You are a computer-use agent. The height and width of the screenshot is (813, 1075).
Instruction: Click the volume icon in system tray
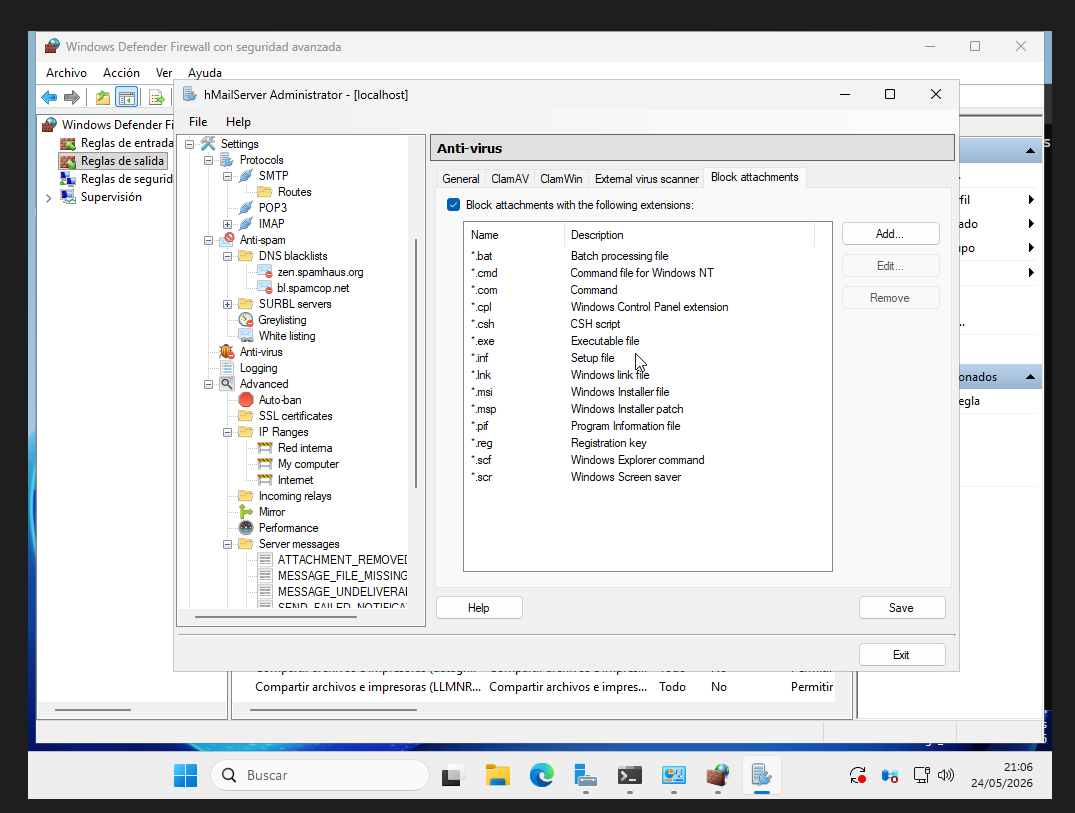[946, 775]
